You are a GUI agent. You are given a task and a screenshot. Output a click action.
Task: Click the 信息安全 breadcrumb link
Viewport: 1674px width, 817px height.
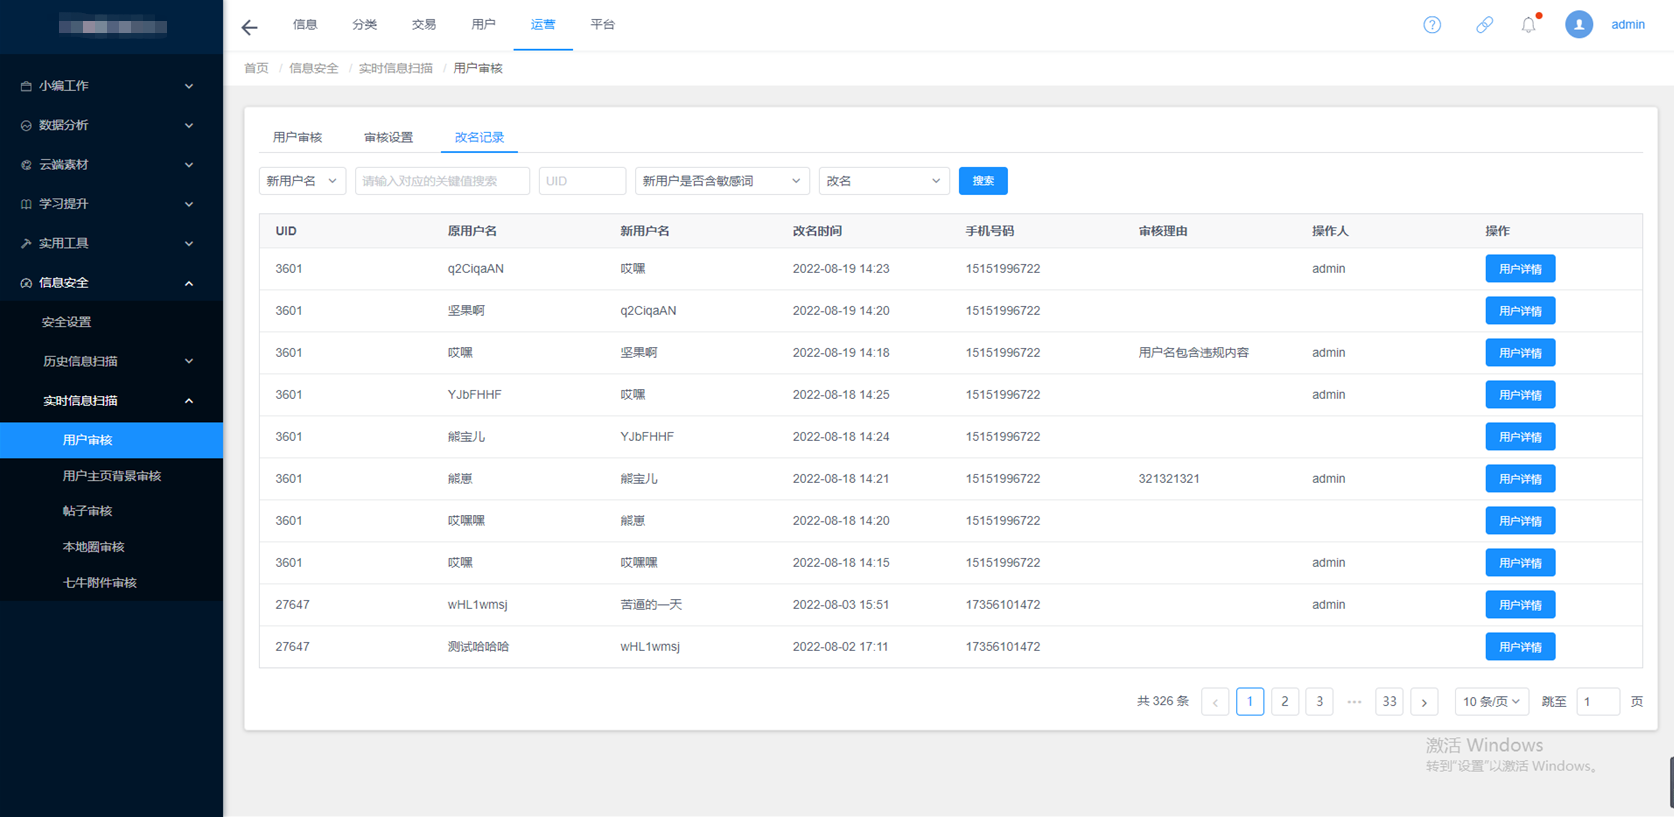pos(314,68)
